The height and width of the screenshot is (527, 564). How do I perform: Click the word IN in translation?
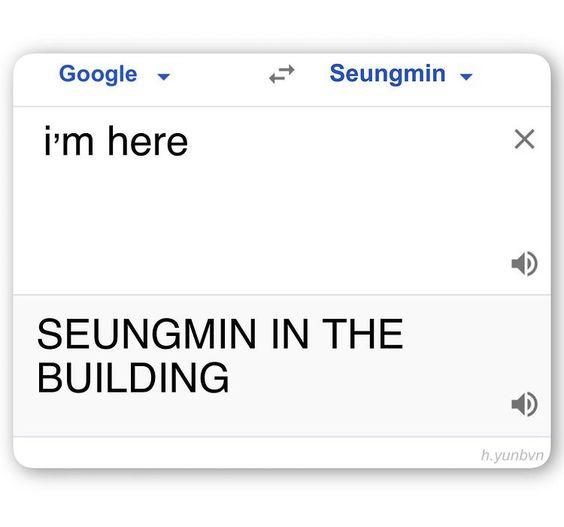coord(290,334)
